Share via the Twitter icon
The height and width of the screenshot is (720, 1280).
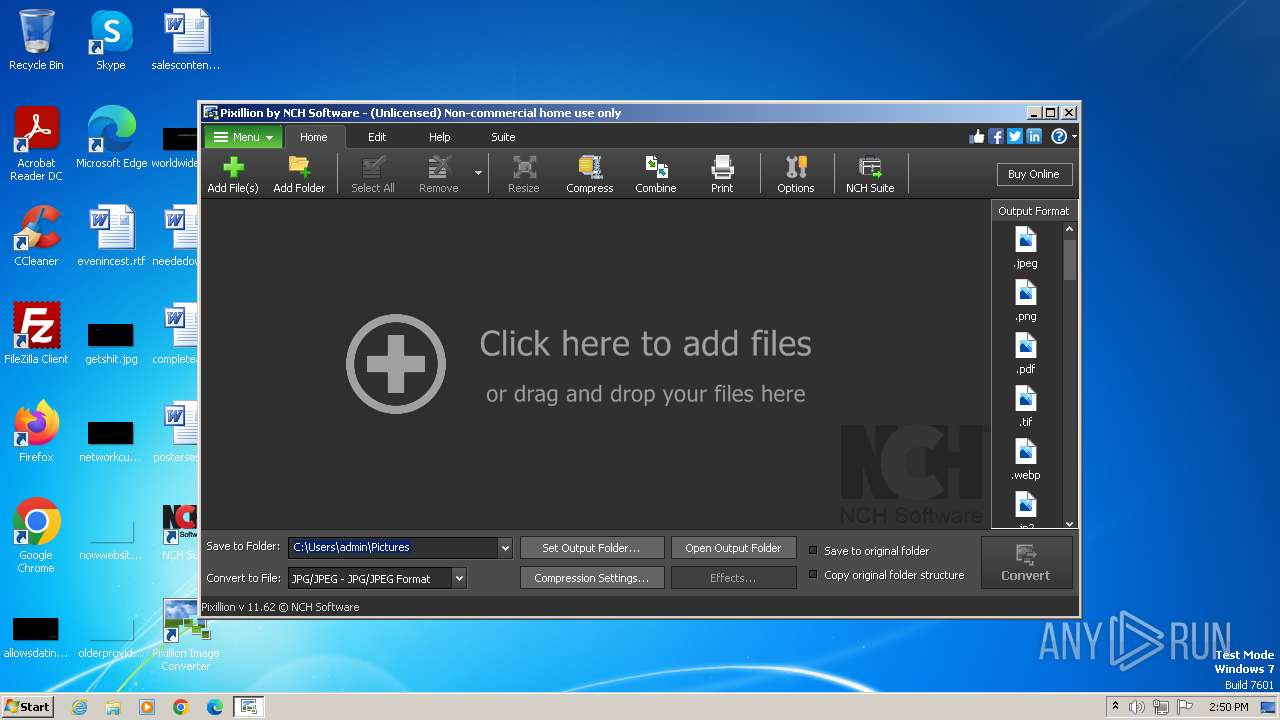[1015, 137]
